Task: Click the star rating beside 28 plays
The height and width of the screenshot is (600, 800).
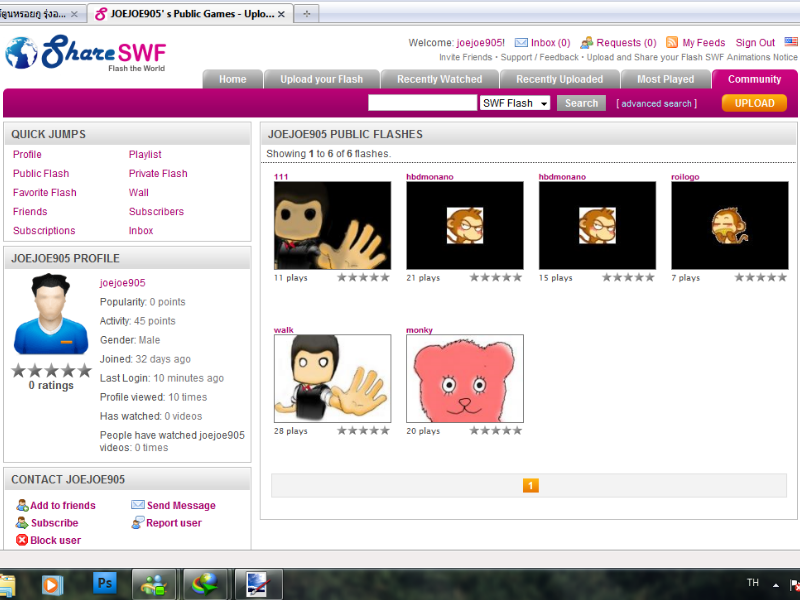Action: click(363, 431)
